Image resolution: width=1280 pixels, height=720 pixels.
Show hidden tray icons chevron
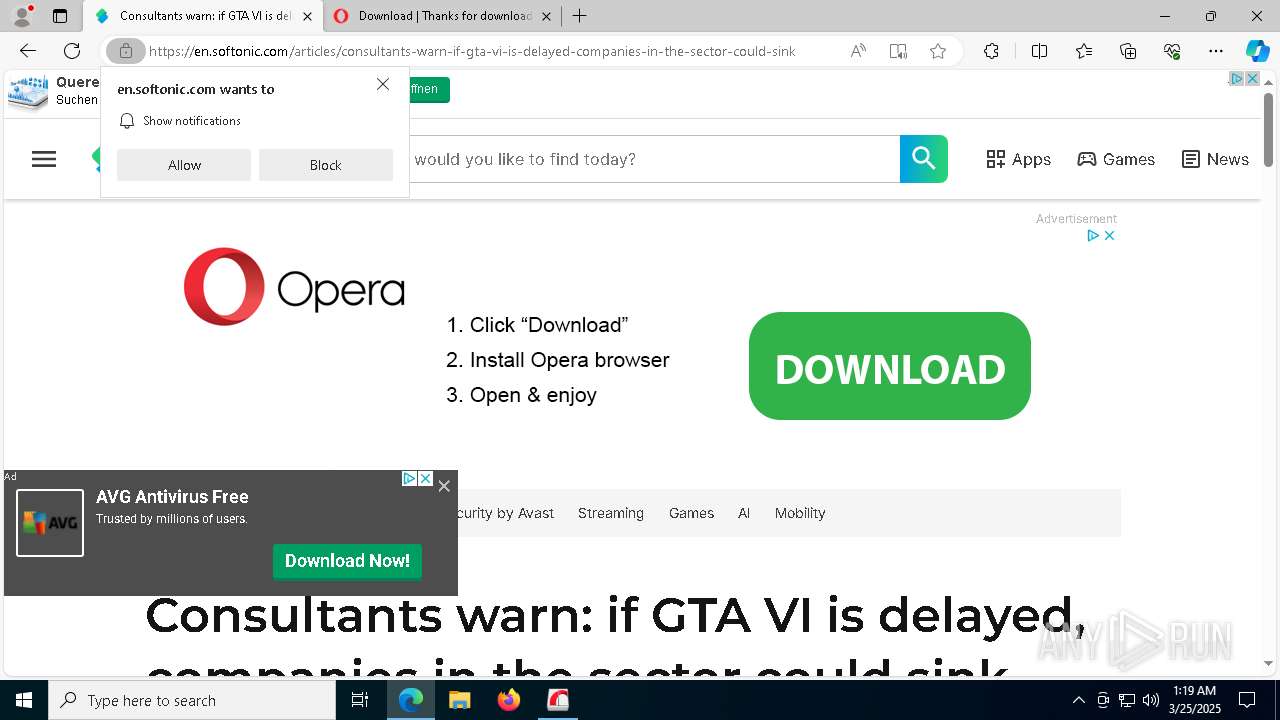click(1078, 700)
